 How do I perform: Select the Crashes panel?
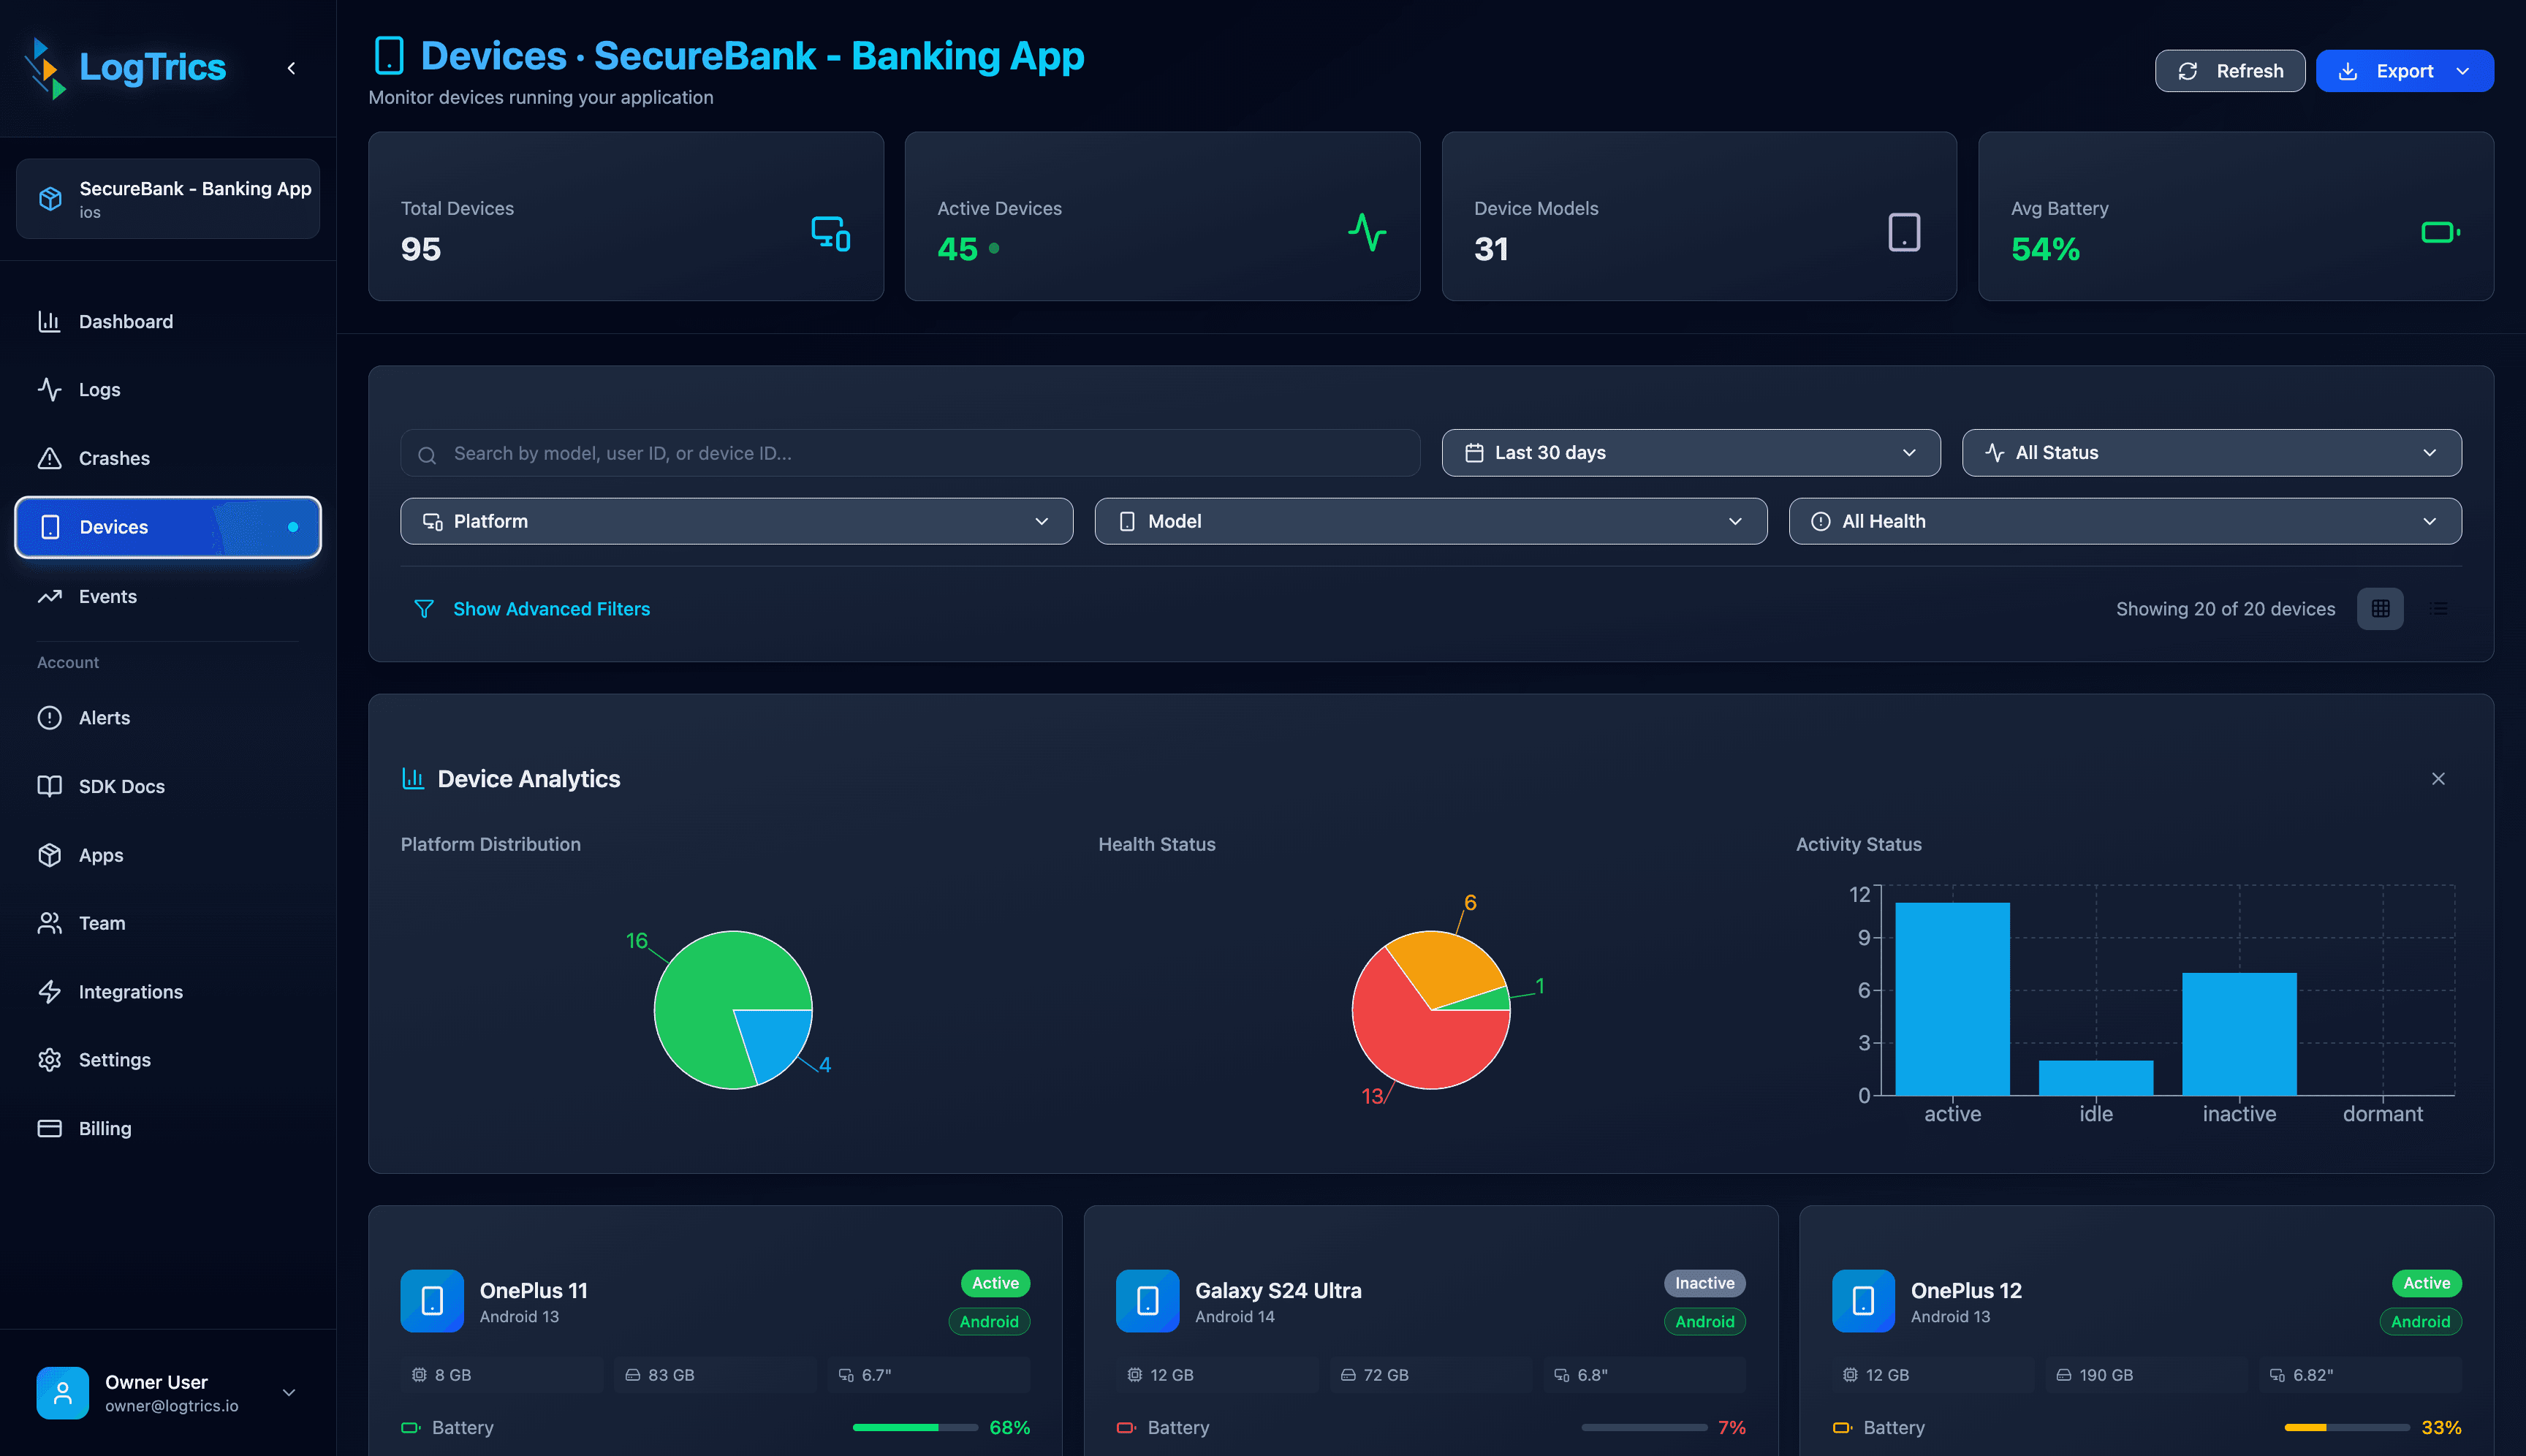point(114,458)
